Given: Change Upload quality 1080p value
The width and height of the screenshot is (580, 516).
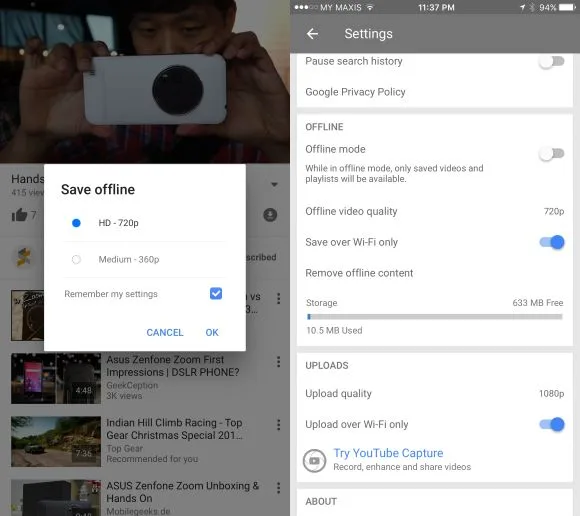Looking at the screenshot, I should click(x=551, y=393).
